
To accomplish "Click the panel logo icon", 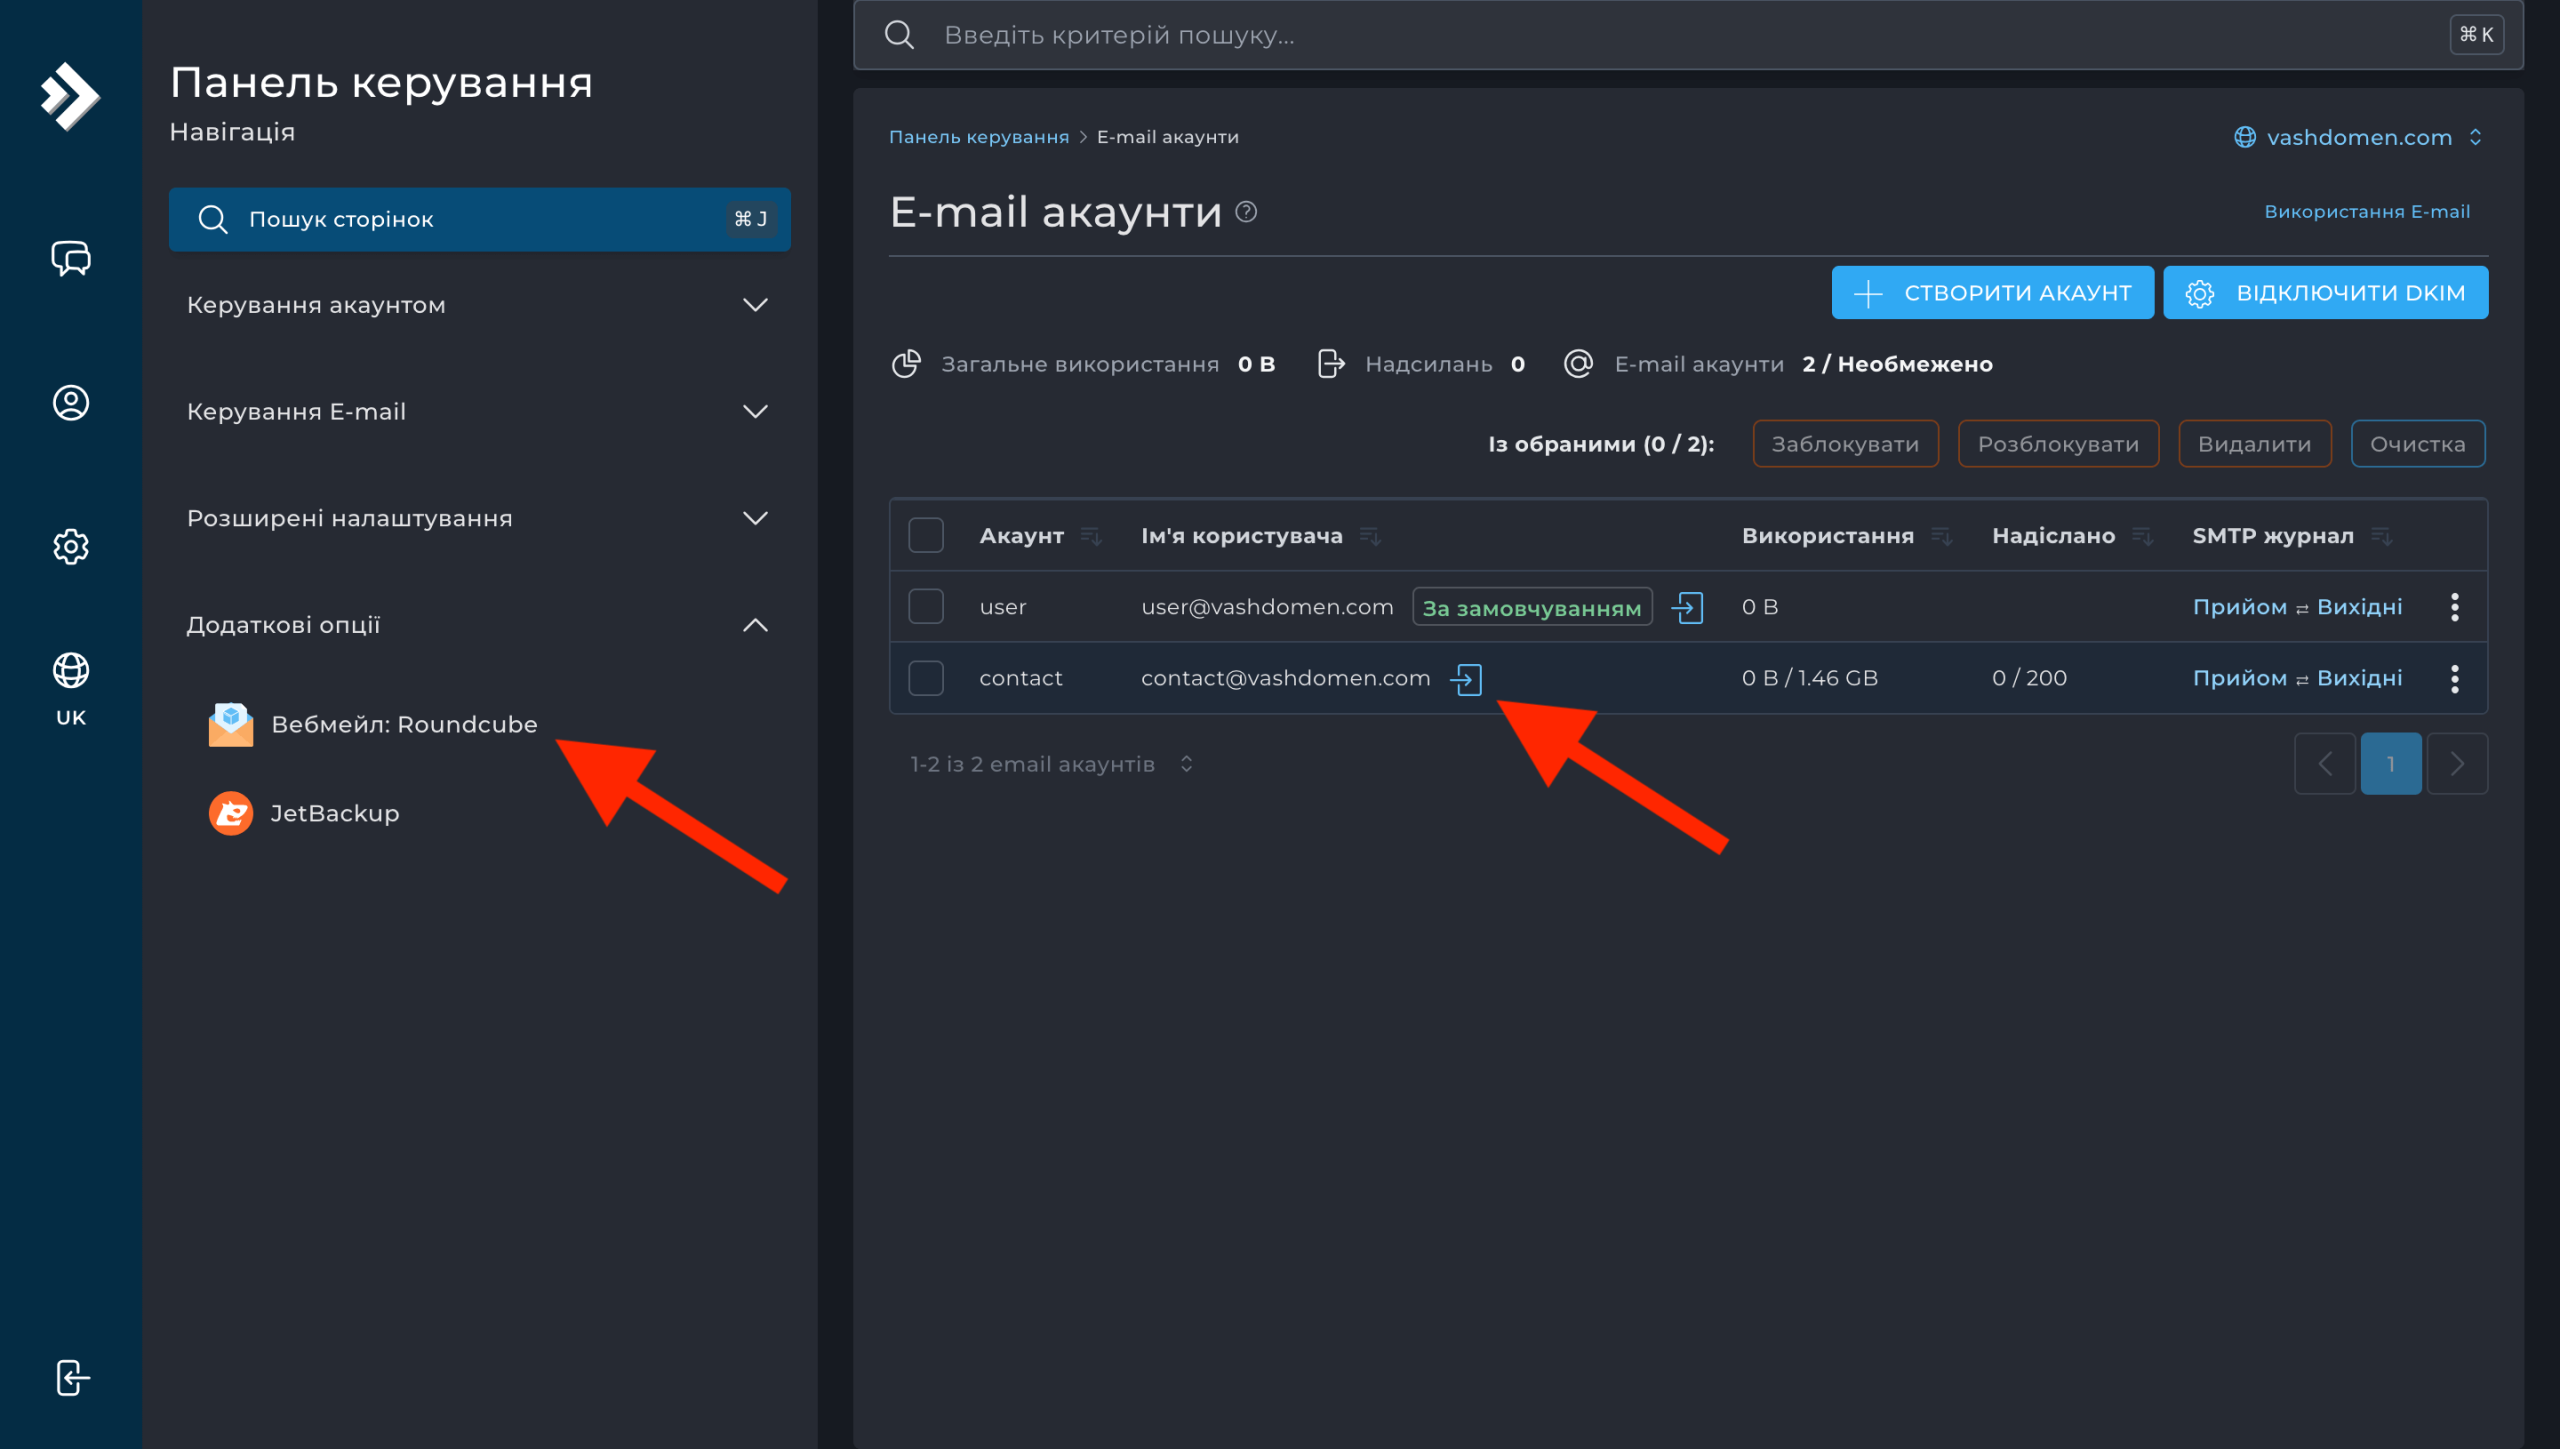I will pyautogui.click(x=70, y=96).
